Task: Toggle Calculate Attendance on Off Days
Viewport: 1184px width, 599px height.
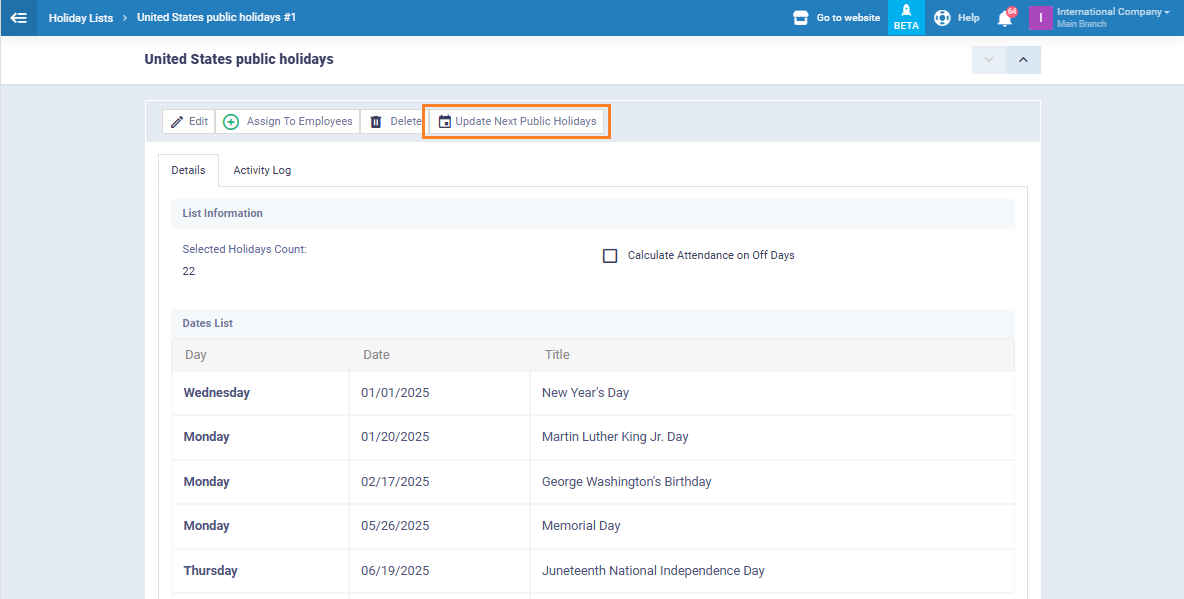Action: 610,255
